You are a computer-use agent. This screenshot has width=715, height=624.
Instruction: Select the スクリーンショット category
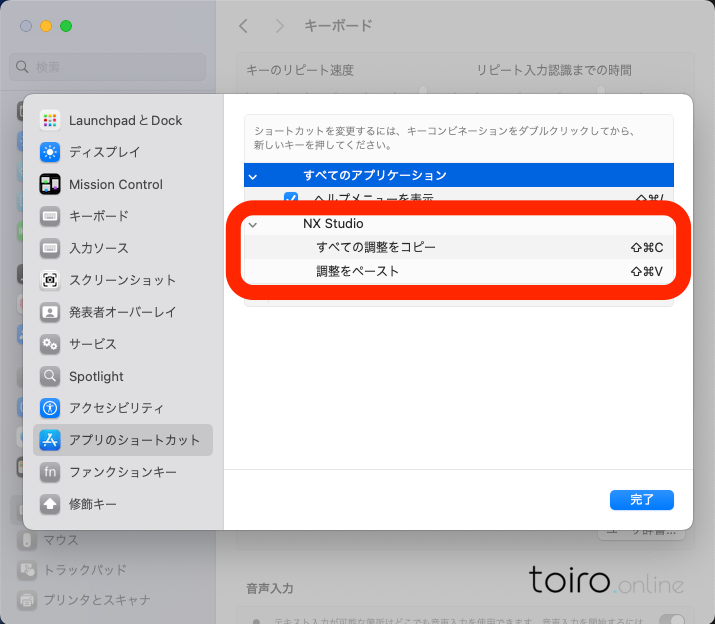[123, 280]
